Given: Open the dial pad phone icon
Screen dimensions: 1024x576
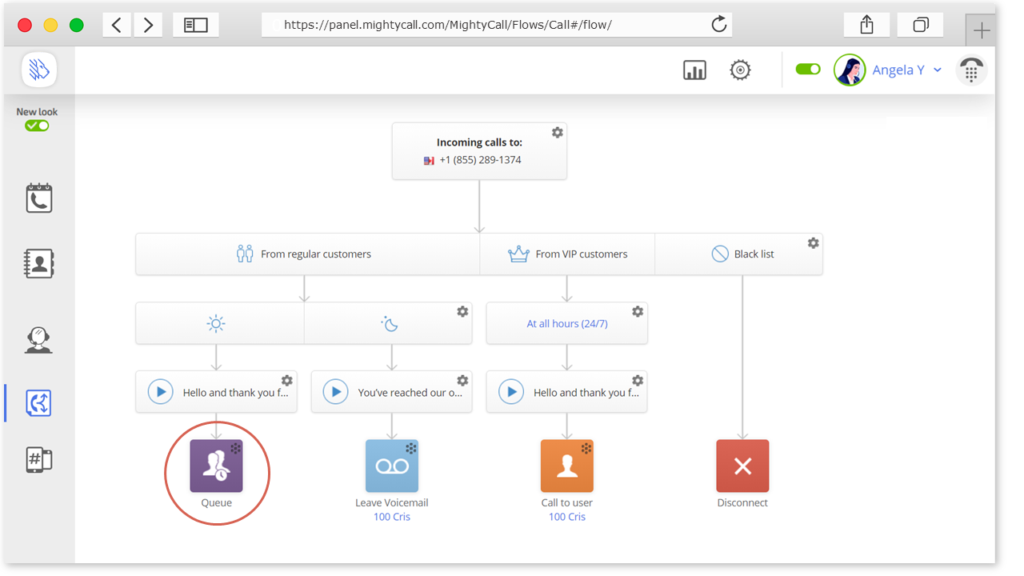Looking at the screenshot, I should pos(971,70).
